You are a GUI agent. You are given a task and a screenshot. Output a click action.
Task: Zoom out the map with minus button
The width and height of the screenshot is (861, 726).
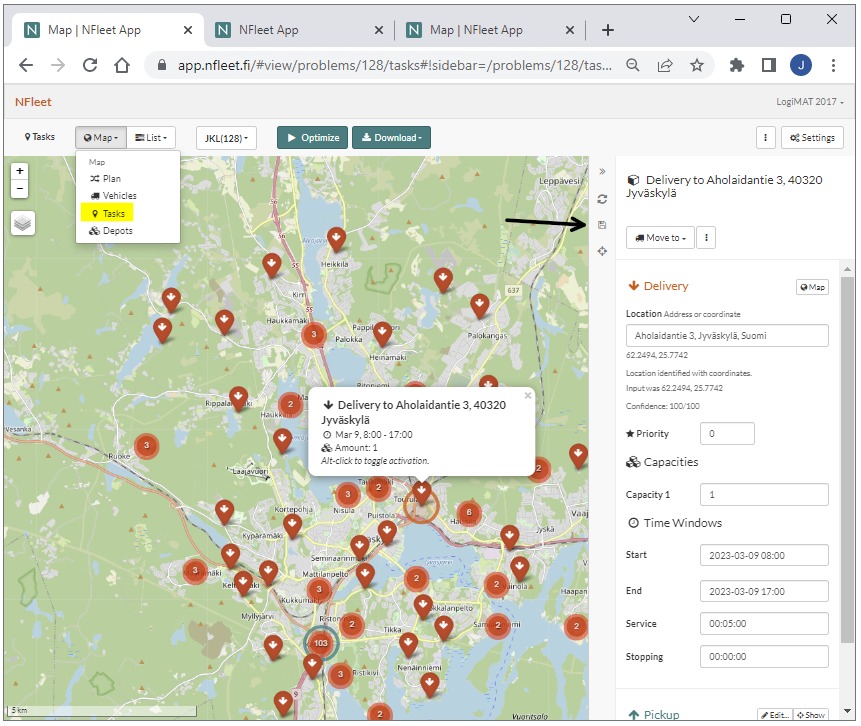click(20, 189)
